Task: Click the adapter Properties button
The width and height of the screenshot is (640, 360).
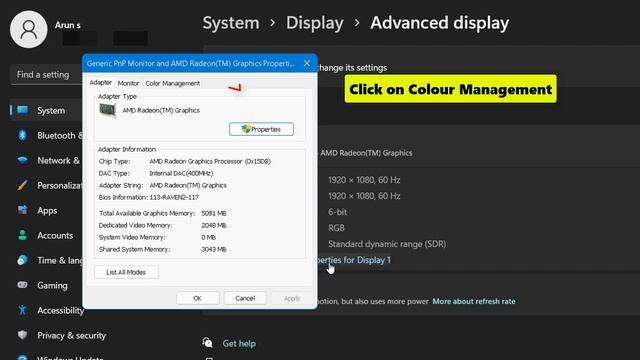Action: [x=261, y=129]
